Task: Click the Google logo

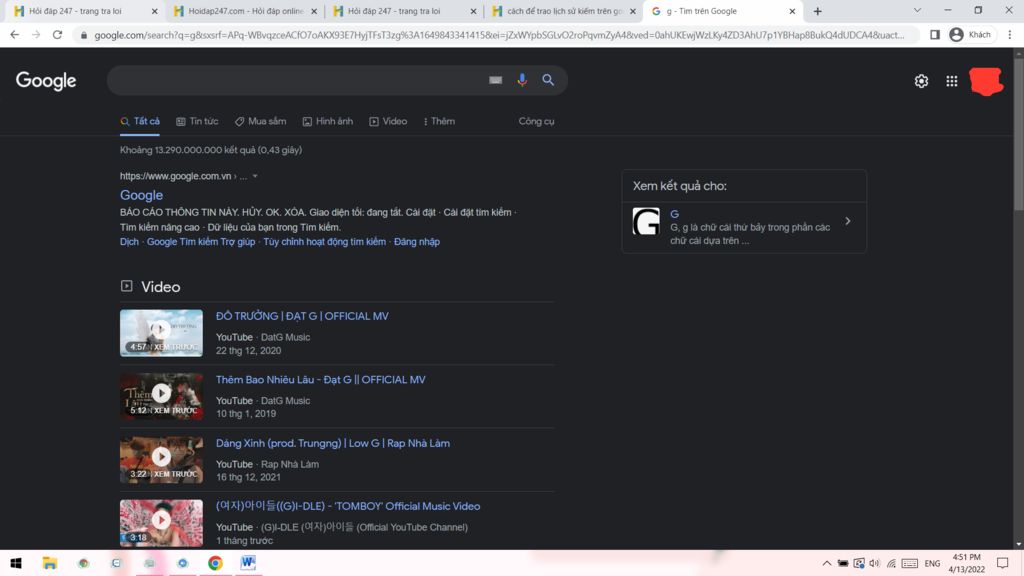Action: coord(46,80)
